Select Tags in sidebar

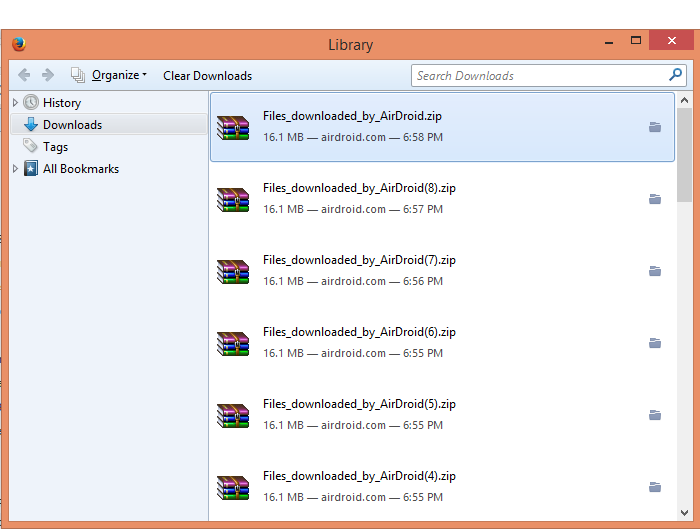click(55, 147)
